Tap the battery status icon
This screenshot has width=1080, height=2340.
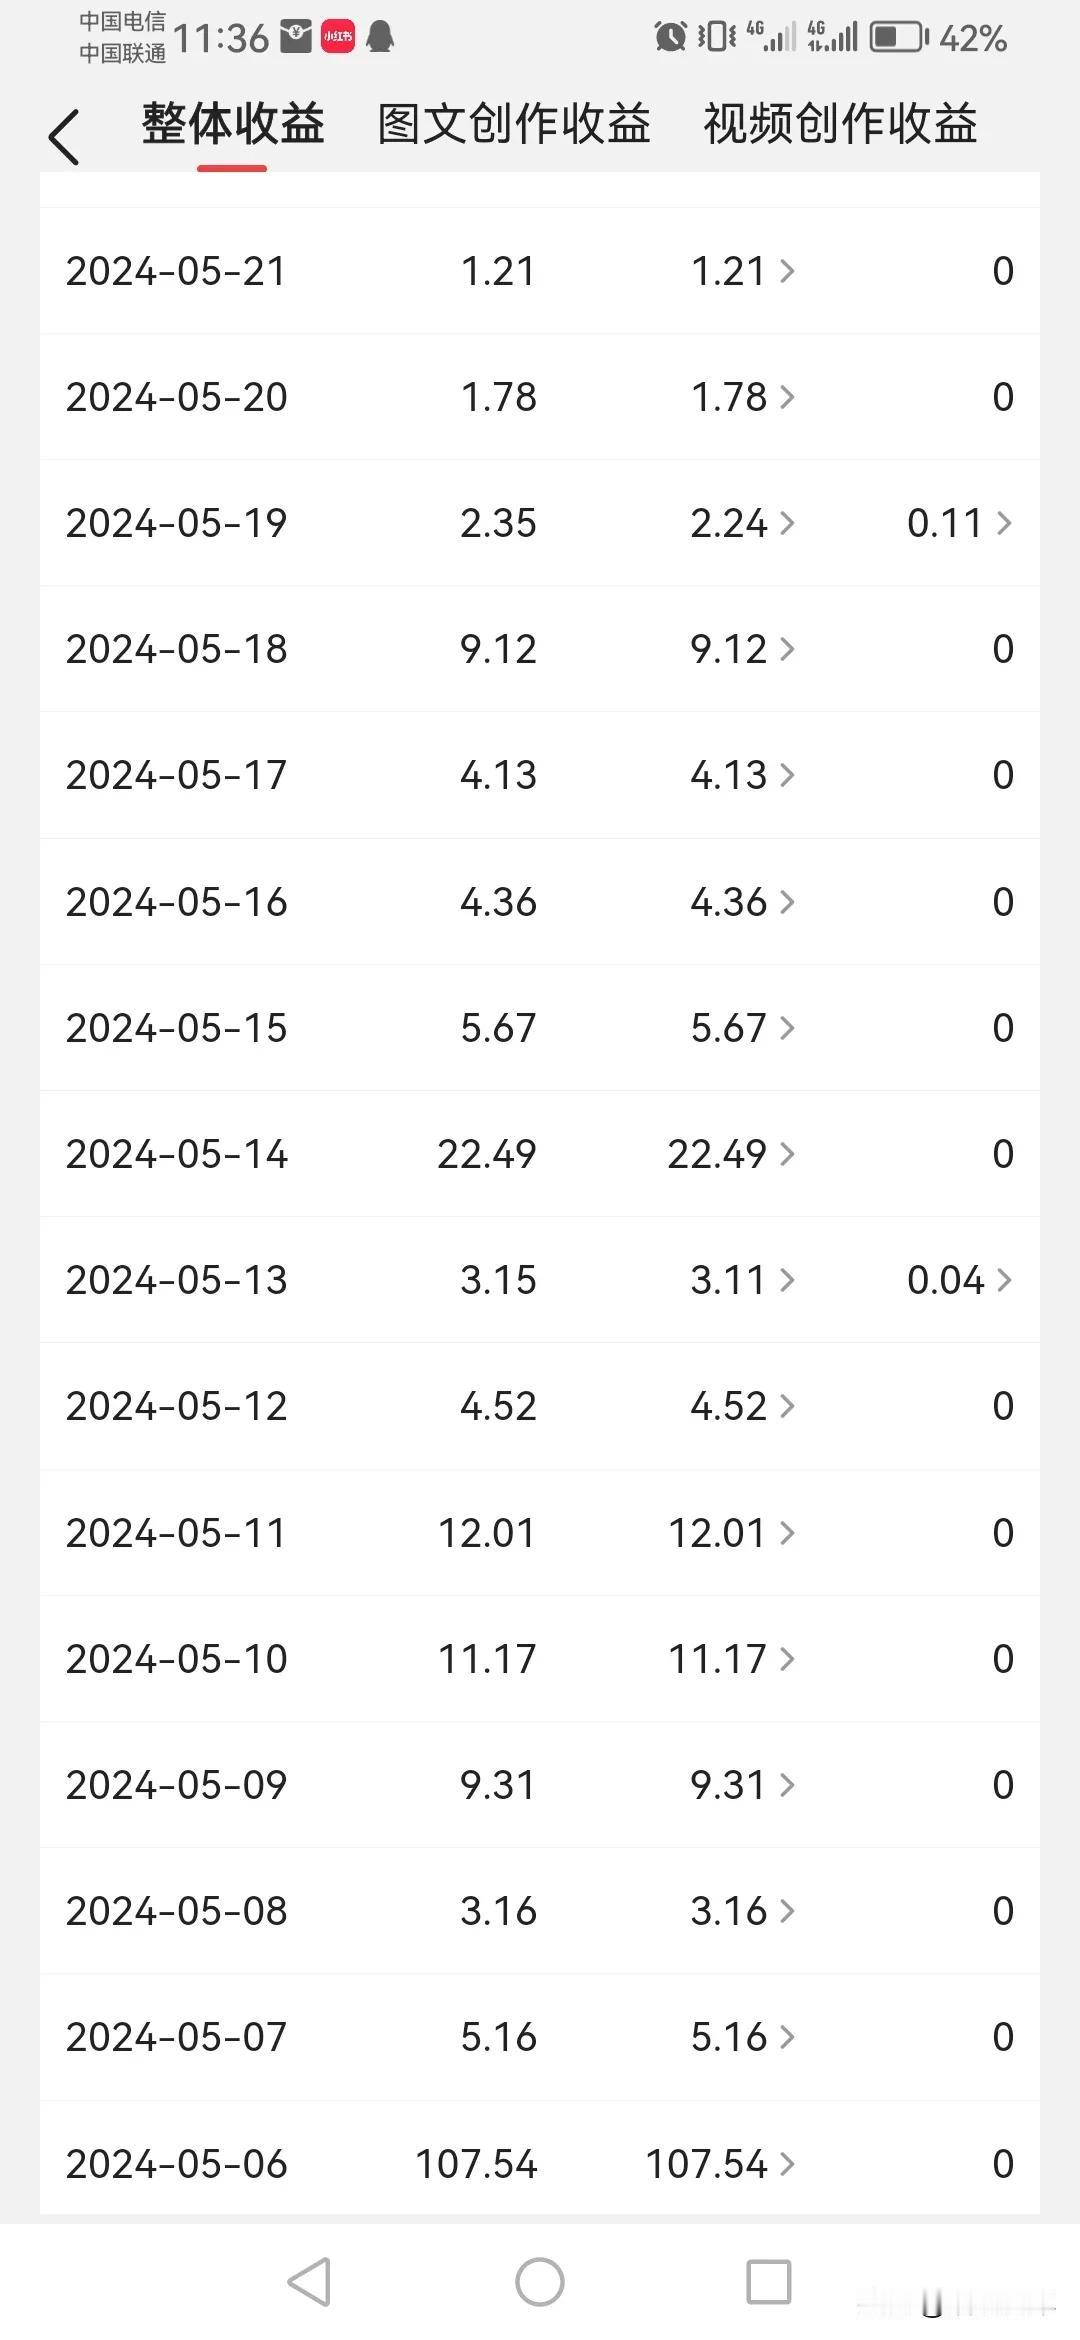click(x=899, y=38)
